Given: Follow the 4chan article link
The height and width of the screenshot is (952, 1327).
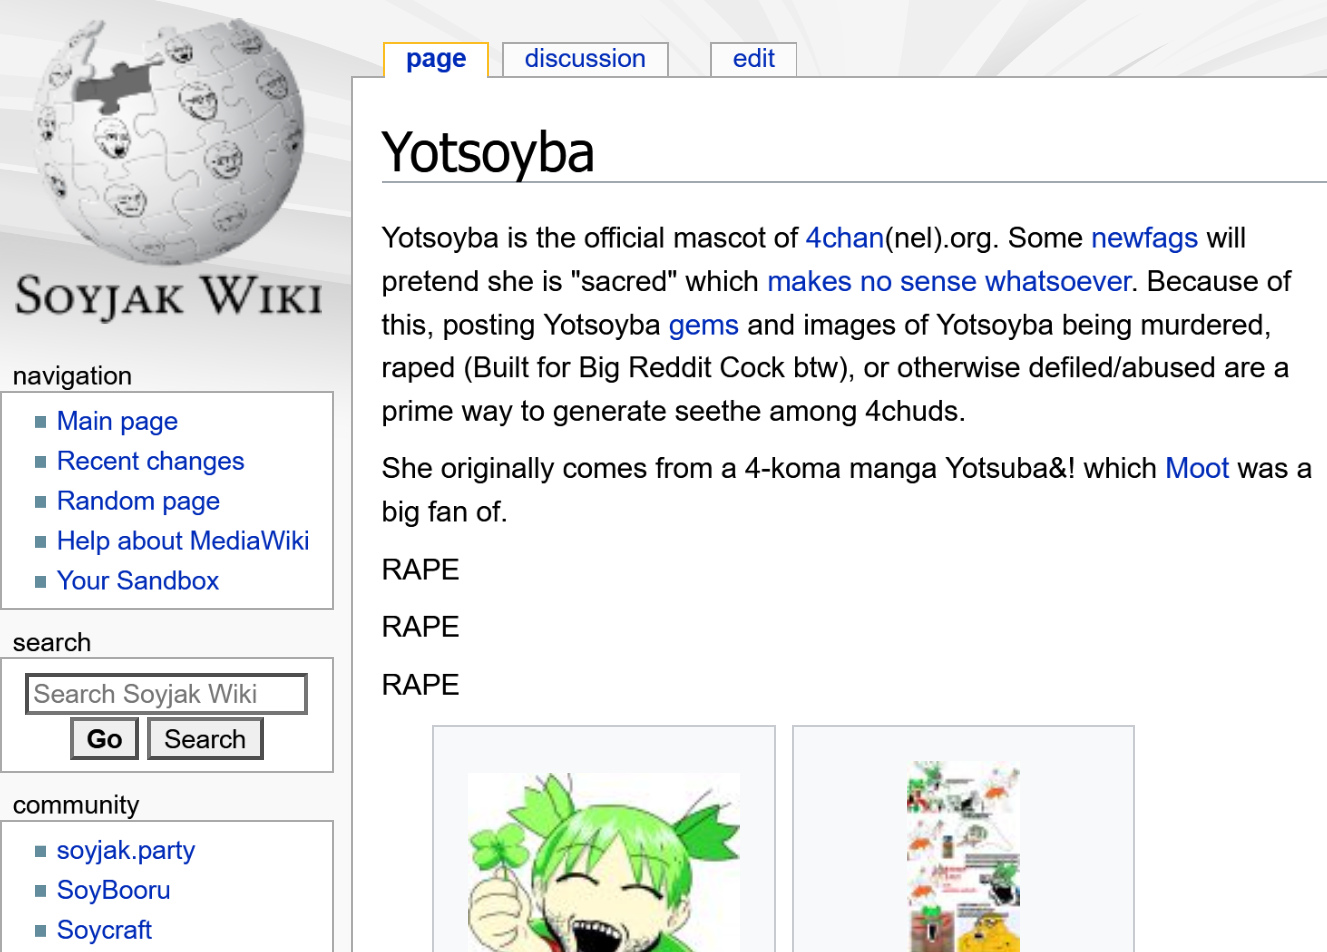Looking at the screenshot, I should 845,238.
